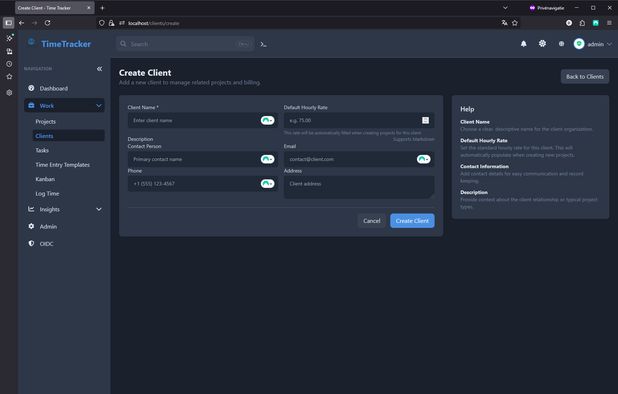
Task: Focus the Contact Person input field
Action: (x=203, y=159)
